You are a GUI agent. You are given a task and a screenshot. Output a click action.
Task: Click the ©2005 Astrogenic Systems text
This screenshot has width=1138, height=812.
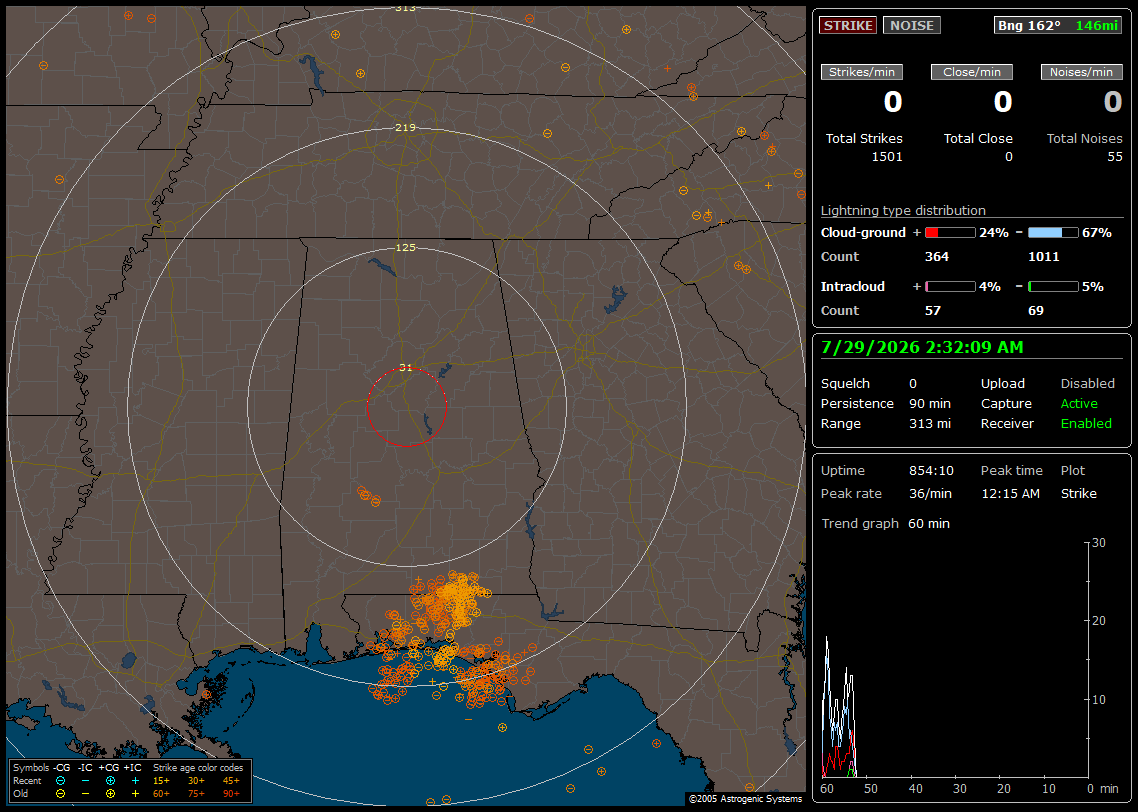(745, 799)
